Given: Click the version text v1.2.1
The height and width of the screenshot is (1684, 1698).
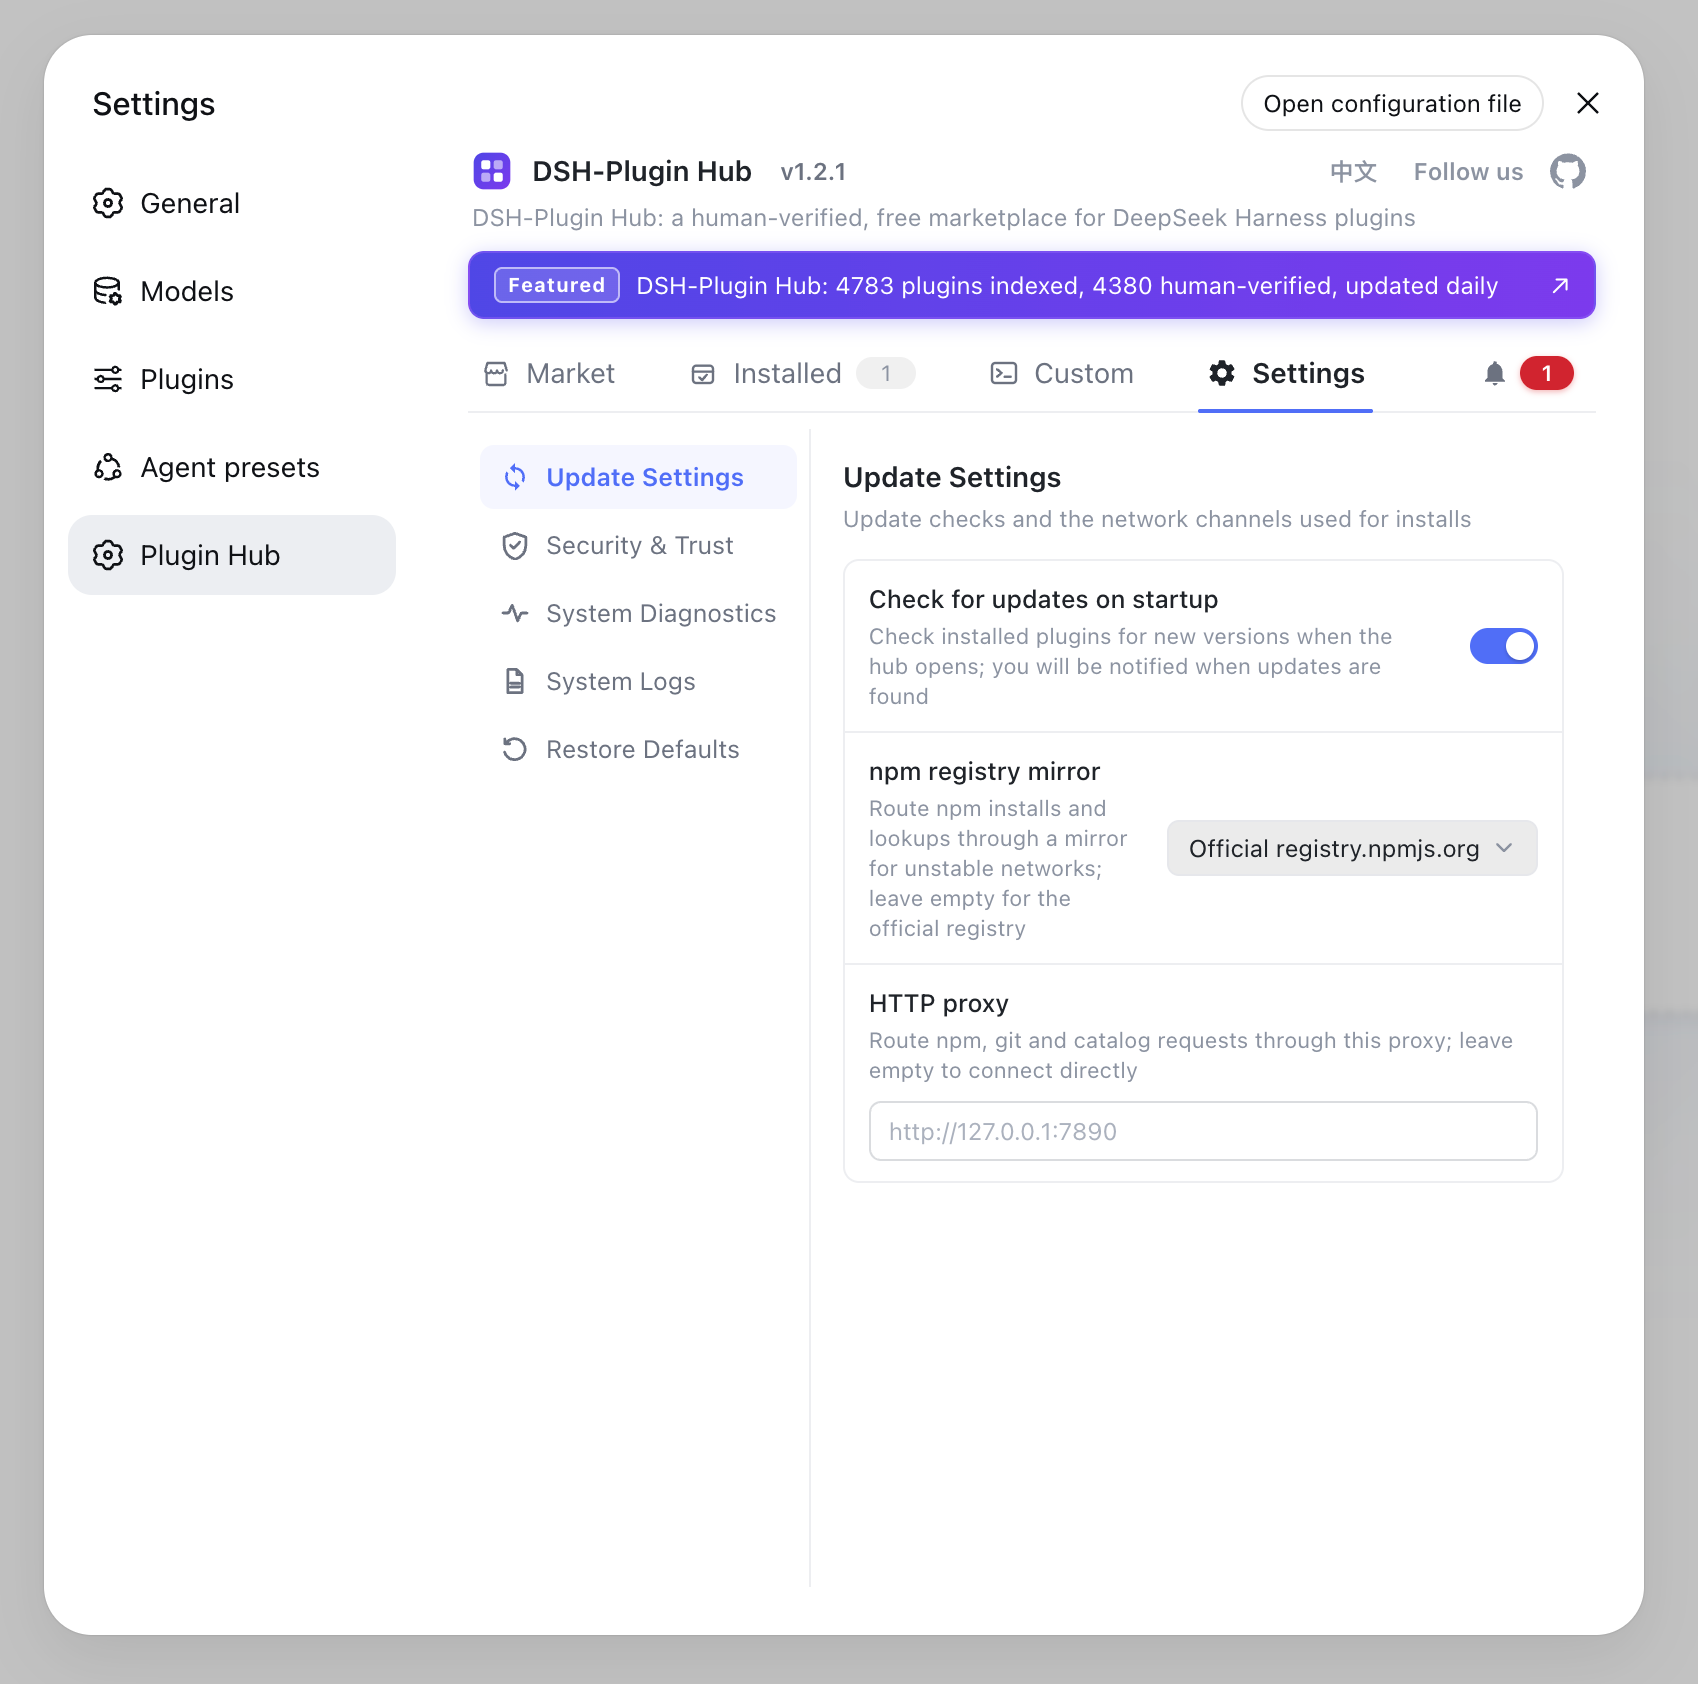Looking at the screenshot, I should pos(813,172).
